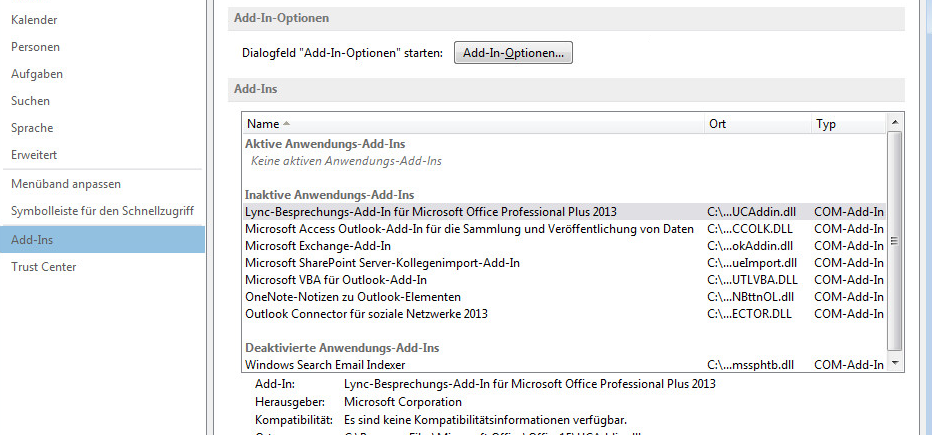
Task: Click the C:\...NBttnOL.dll location cell
Action: coord(750,297)
